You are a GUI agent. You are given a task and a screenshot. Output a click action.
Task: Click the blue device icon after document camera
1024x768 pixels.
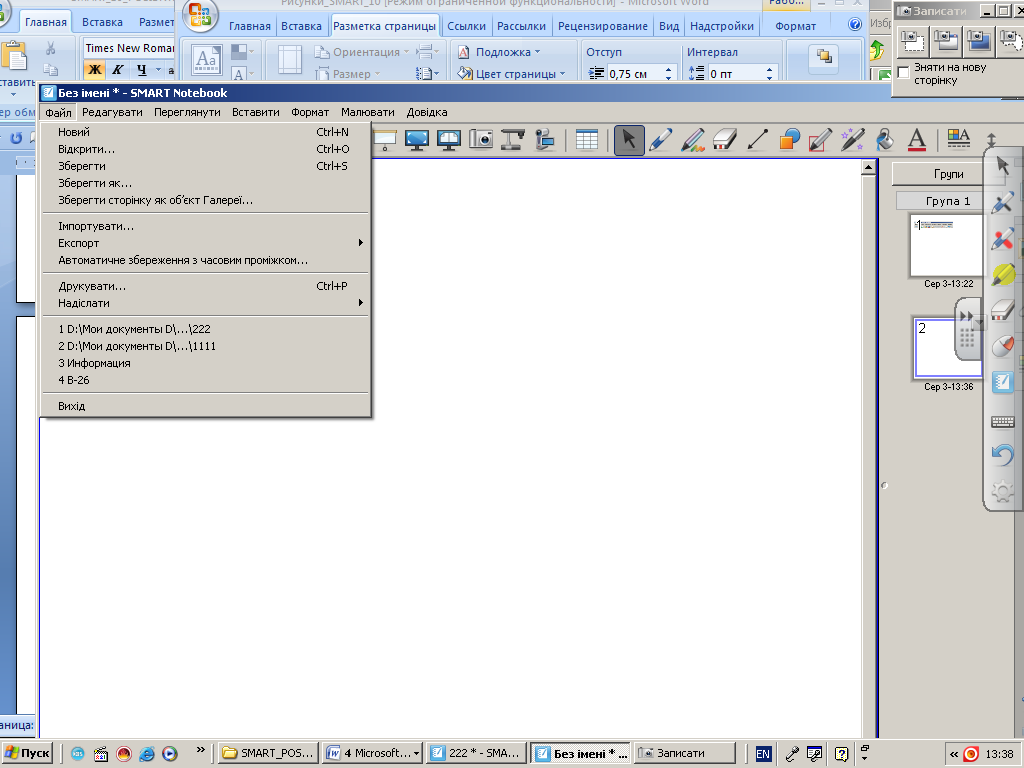coord(544,140)
